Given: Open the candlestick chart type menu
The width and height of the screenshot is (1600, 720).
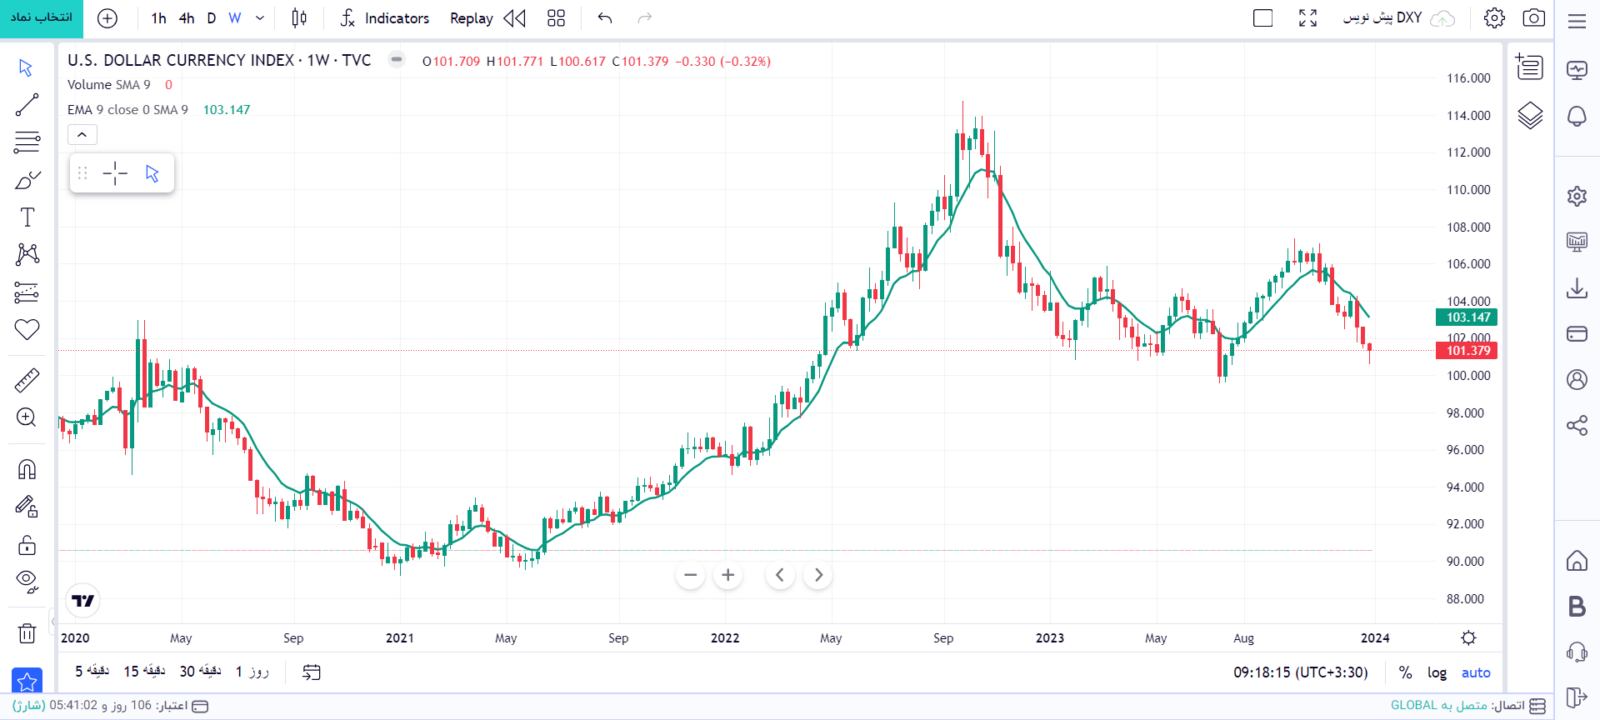Looking at the screenshot, I should point(299,18).
